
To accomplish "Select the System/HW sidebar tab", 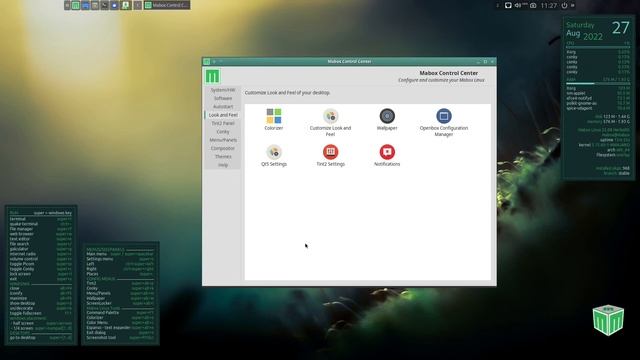I will [223, 90].
